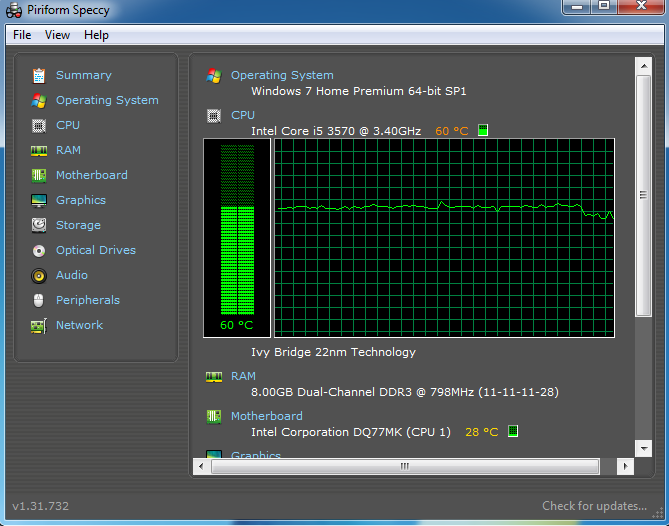The image size is (669, 526).
Task: Click the Optical Drives disc icon
Action: pos(39,251)
